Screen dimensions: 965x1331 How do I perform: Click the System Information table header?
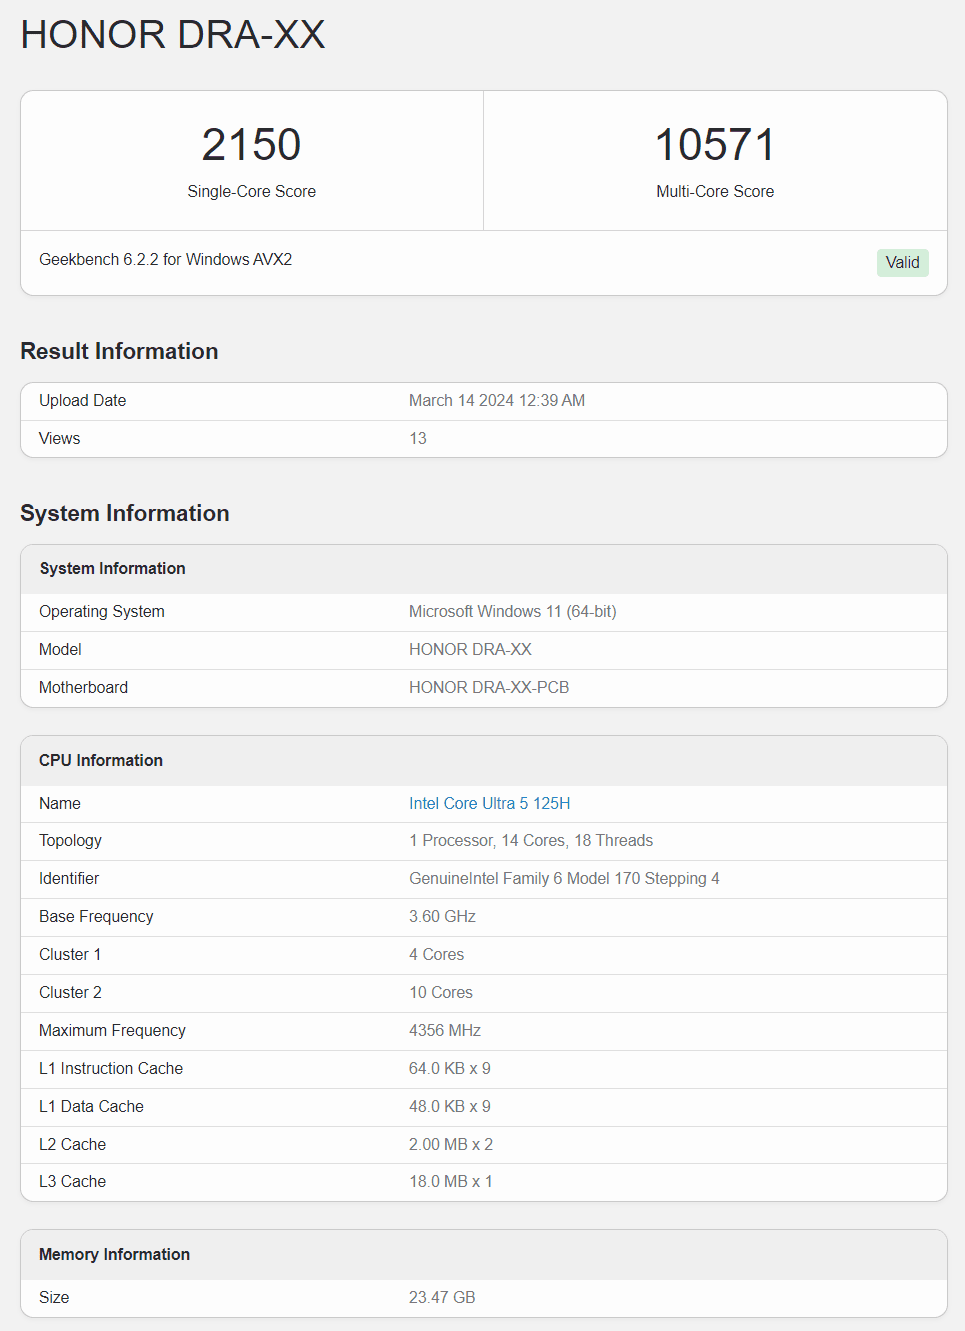pyautogui.click(x=113, y=568)
